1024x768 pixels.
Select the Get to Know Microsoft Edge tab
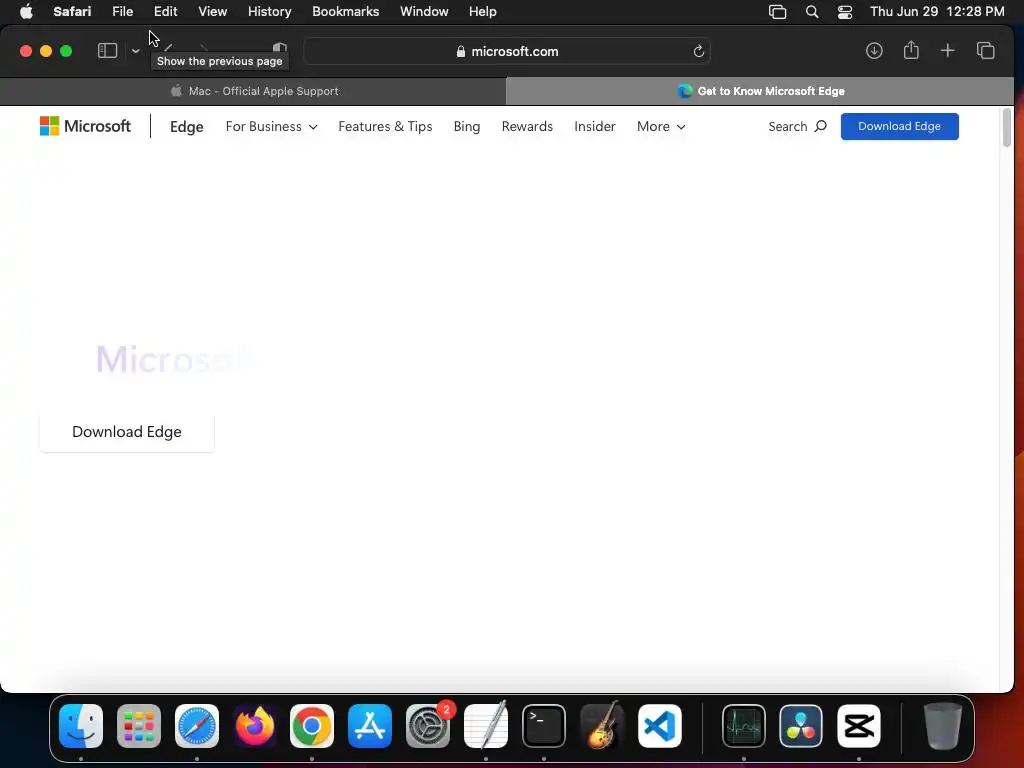point(760,91)
